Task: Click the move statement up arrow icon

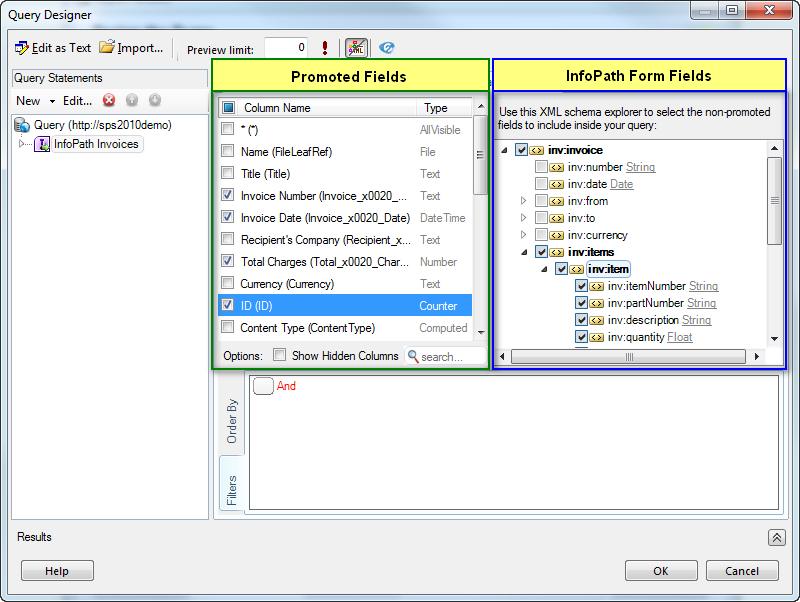Action: pos(132,100)
